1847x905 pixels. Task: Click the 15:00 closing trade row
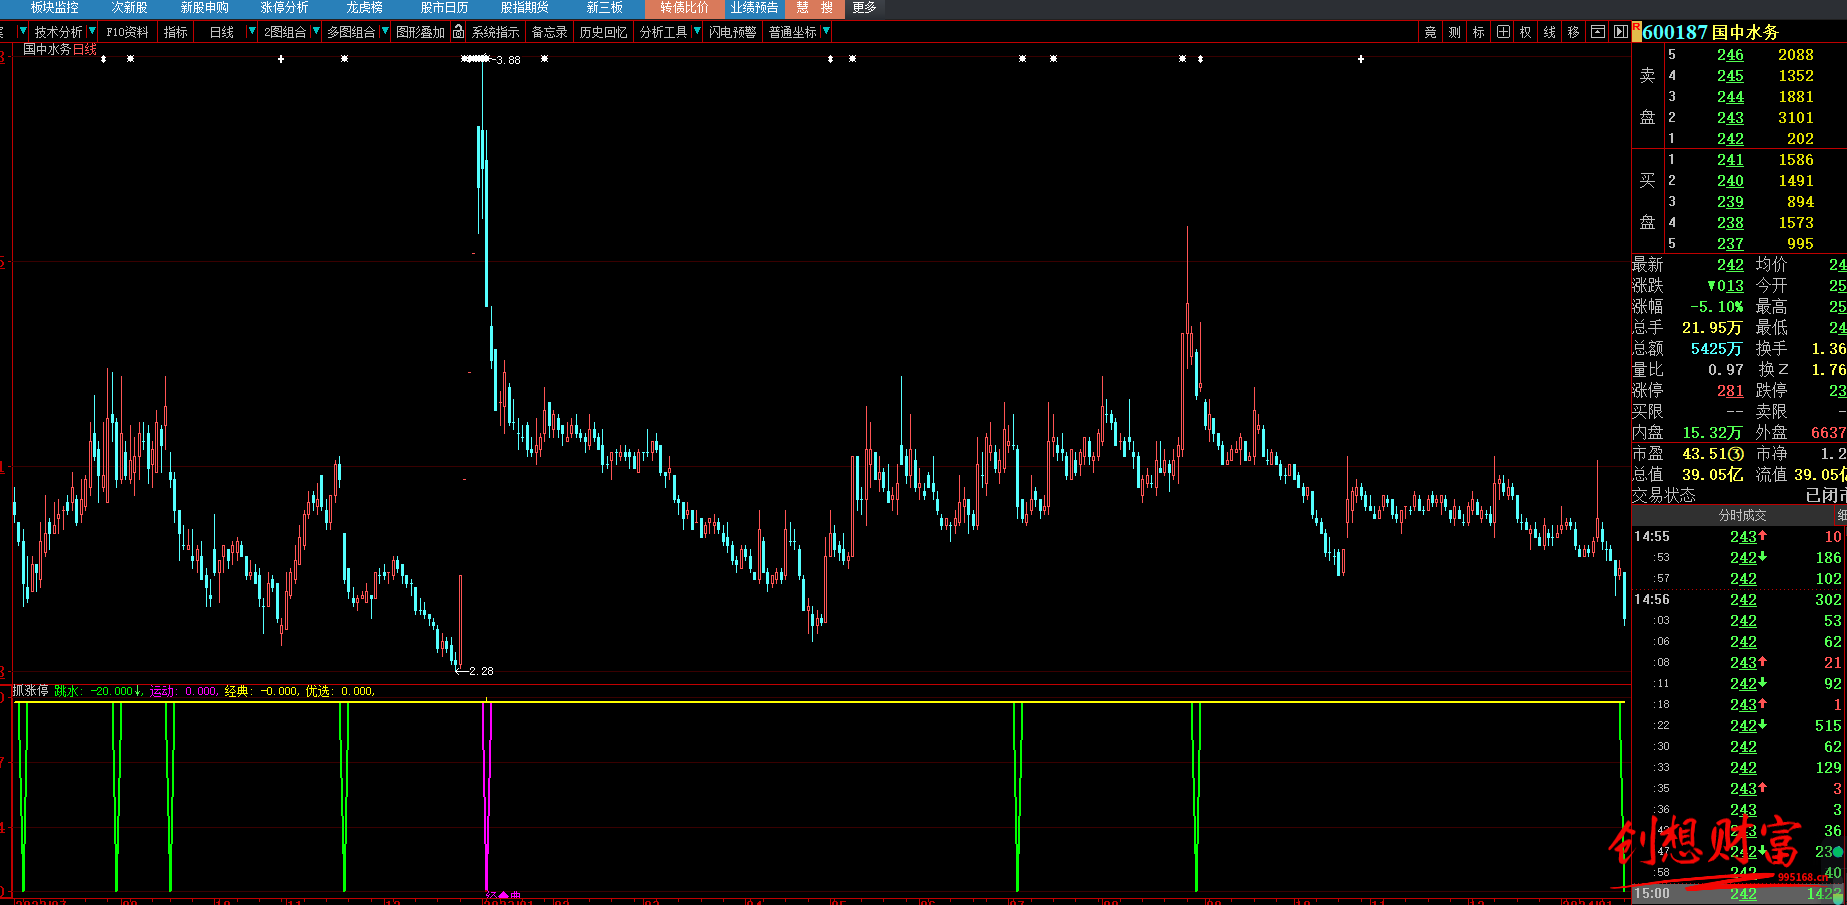1738,893
